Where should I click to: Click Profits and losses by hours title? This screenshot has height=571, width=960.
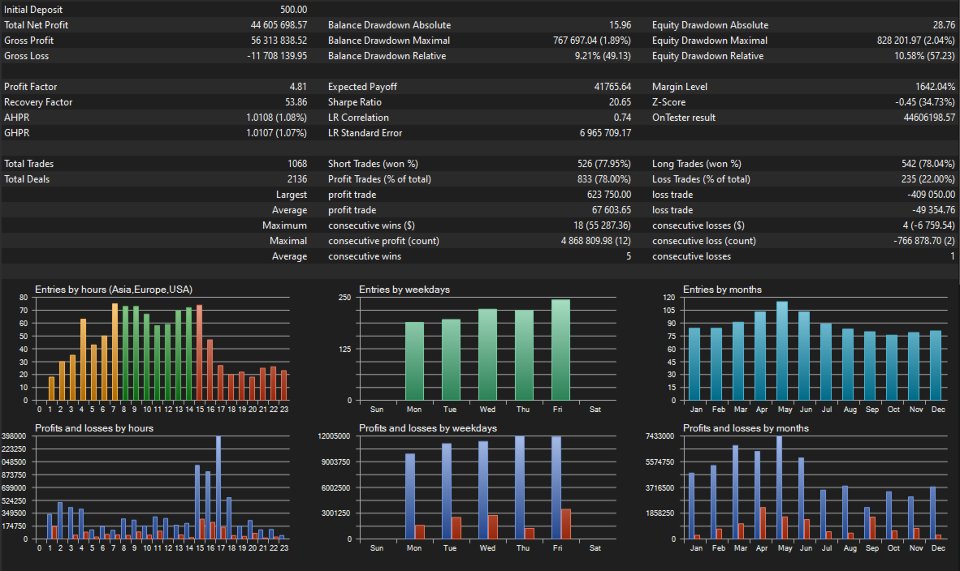[x=94, y=428]
